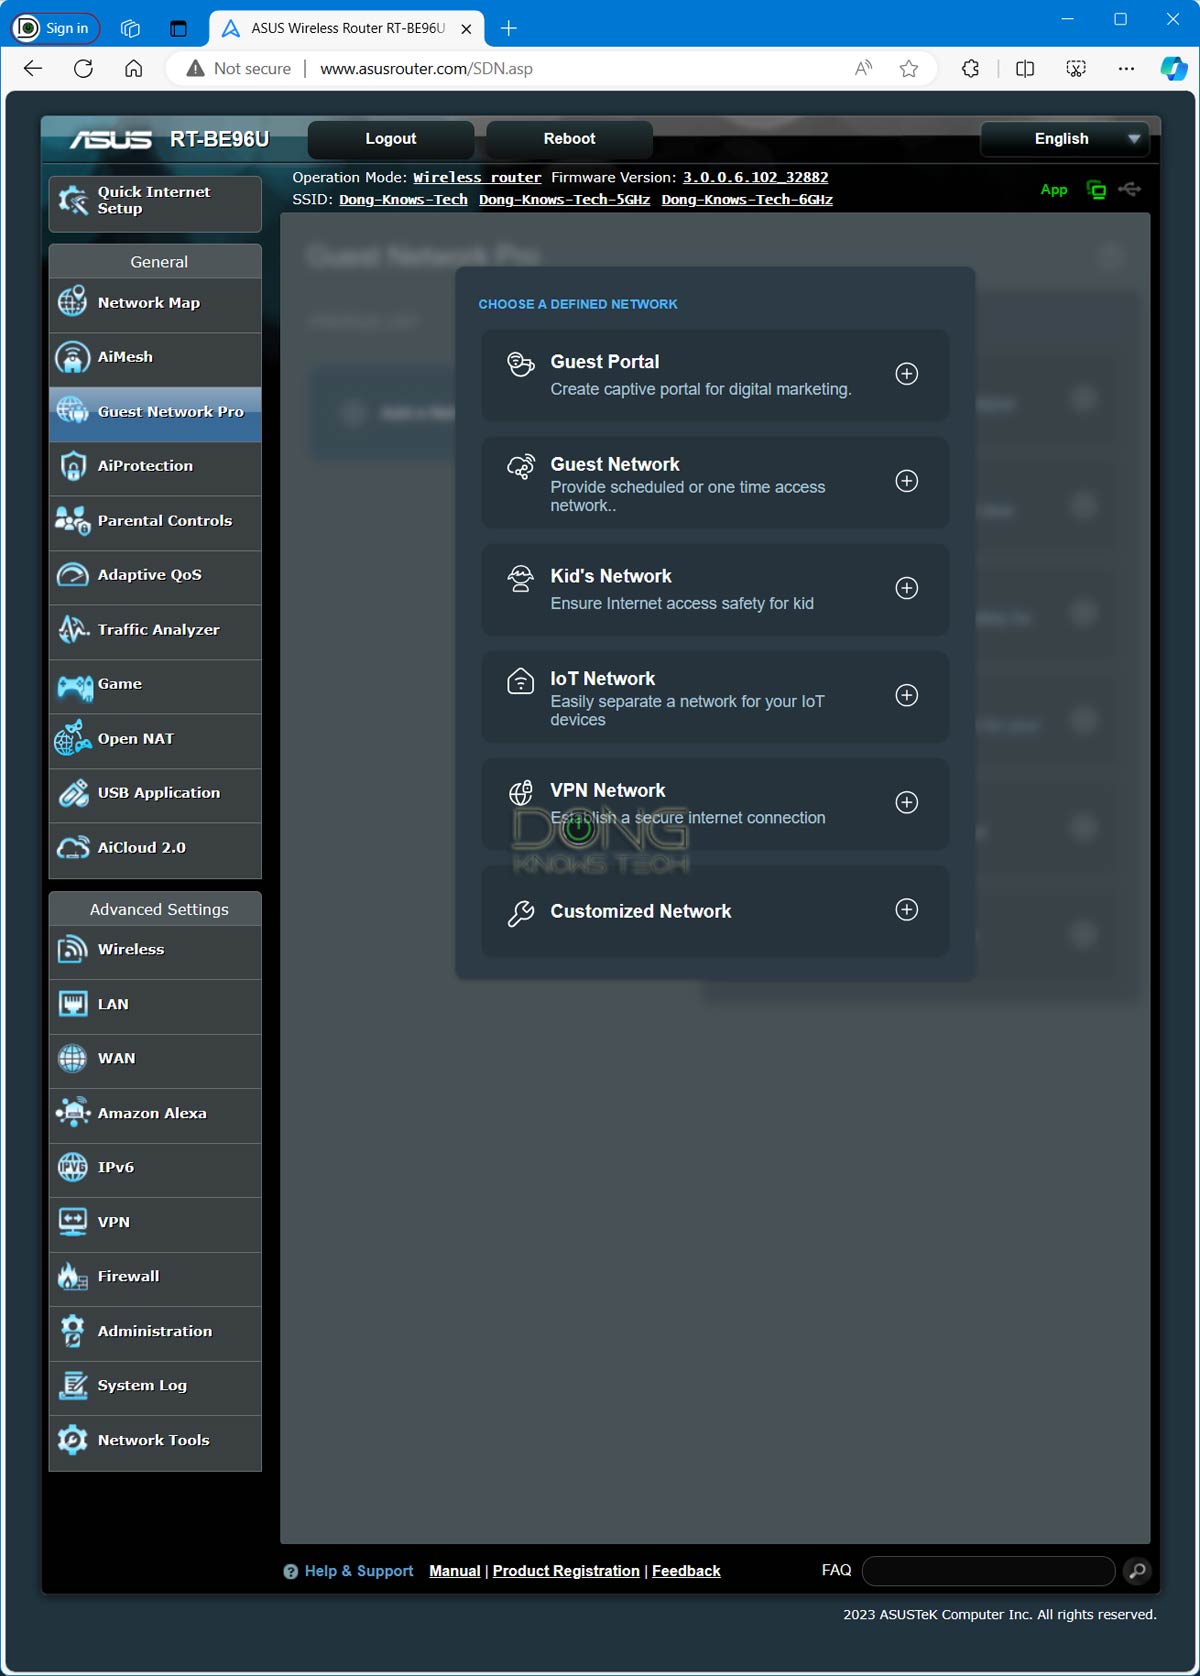Open the Feedback link
Viewport: 1200px width, 1676px height.
coord(686,1571)
